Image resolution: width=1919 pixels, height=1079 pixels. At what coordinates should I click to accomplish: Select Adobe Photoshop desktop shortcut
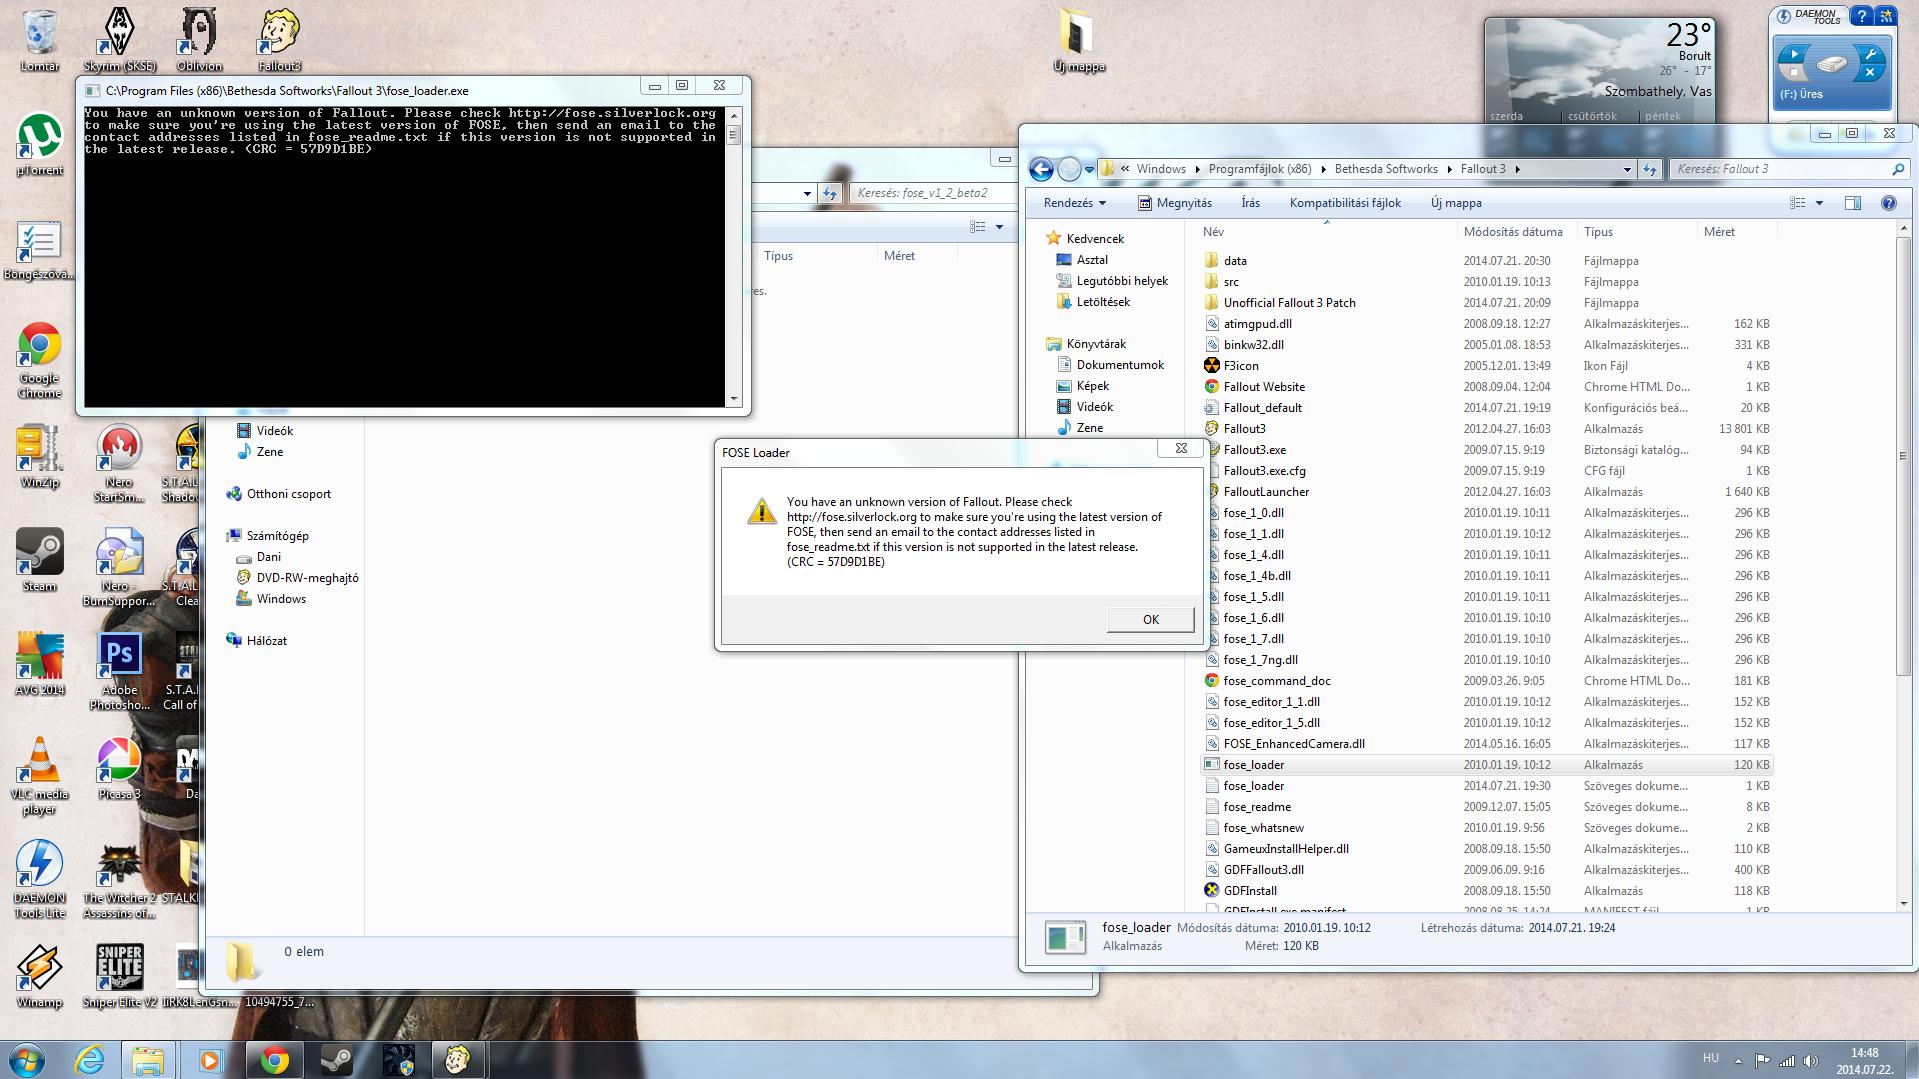[119, 672]
